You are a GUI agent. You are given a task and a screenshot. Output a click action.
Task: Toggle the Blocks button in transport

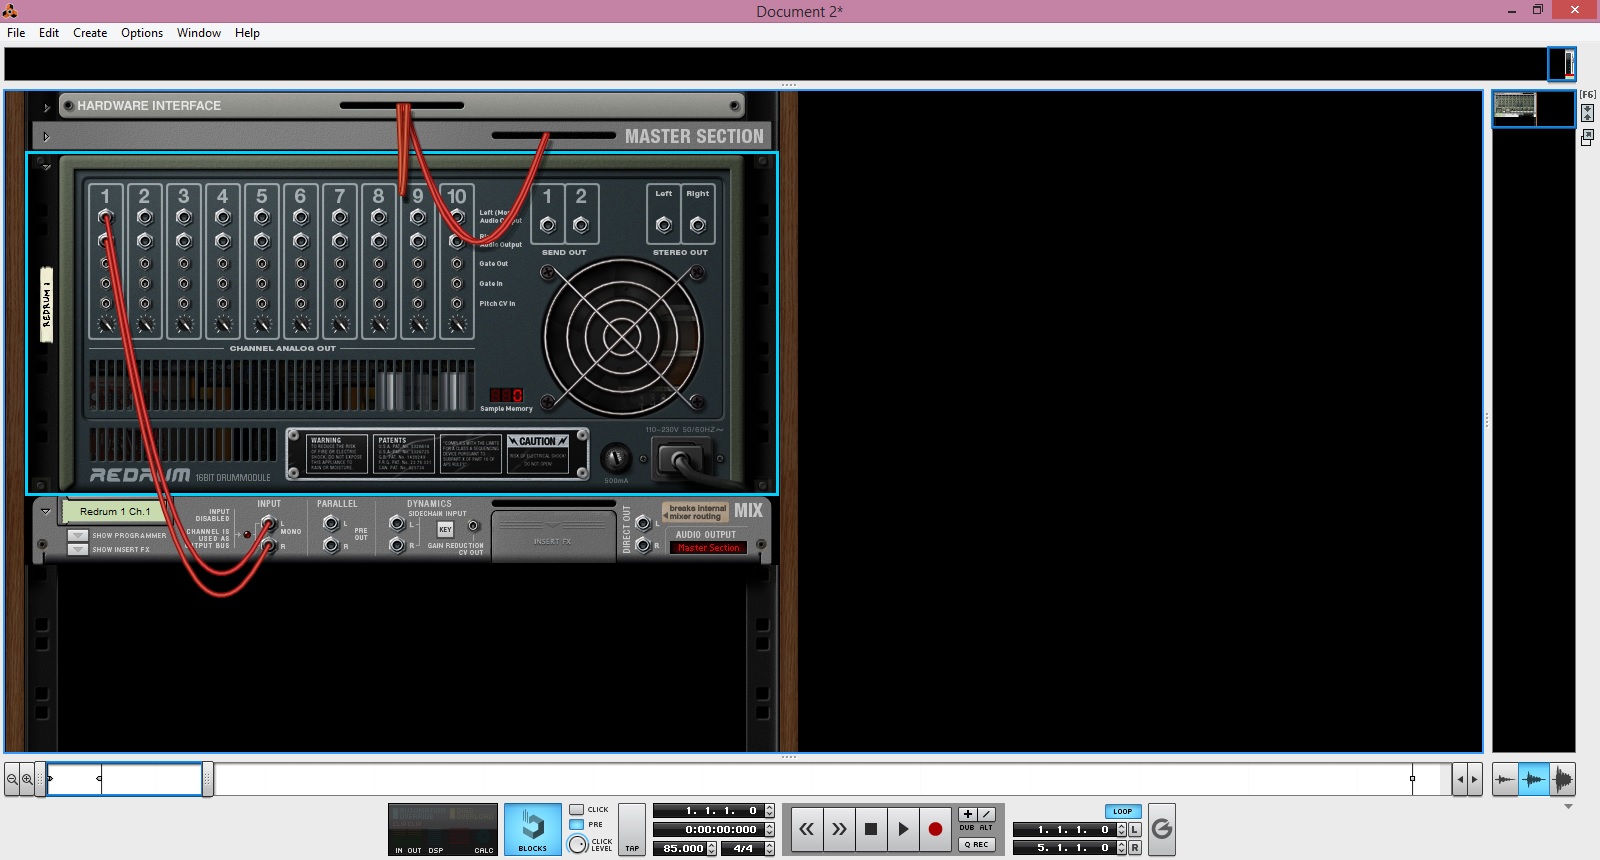(532, 829)
